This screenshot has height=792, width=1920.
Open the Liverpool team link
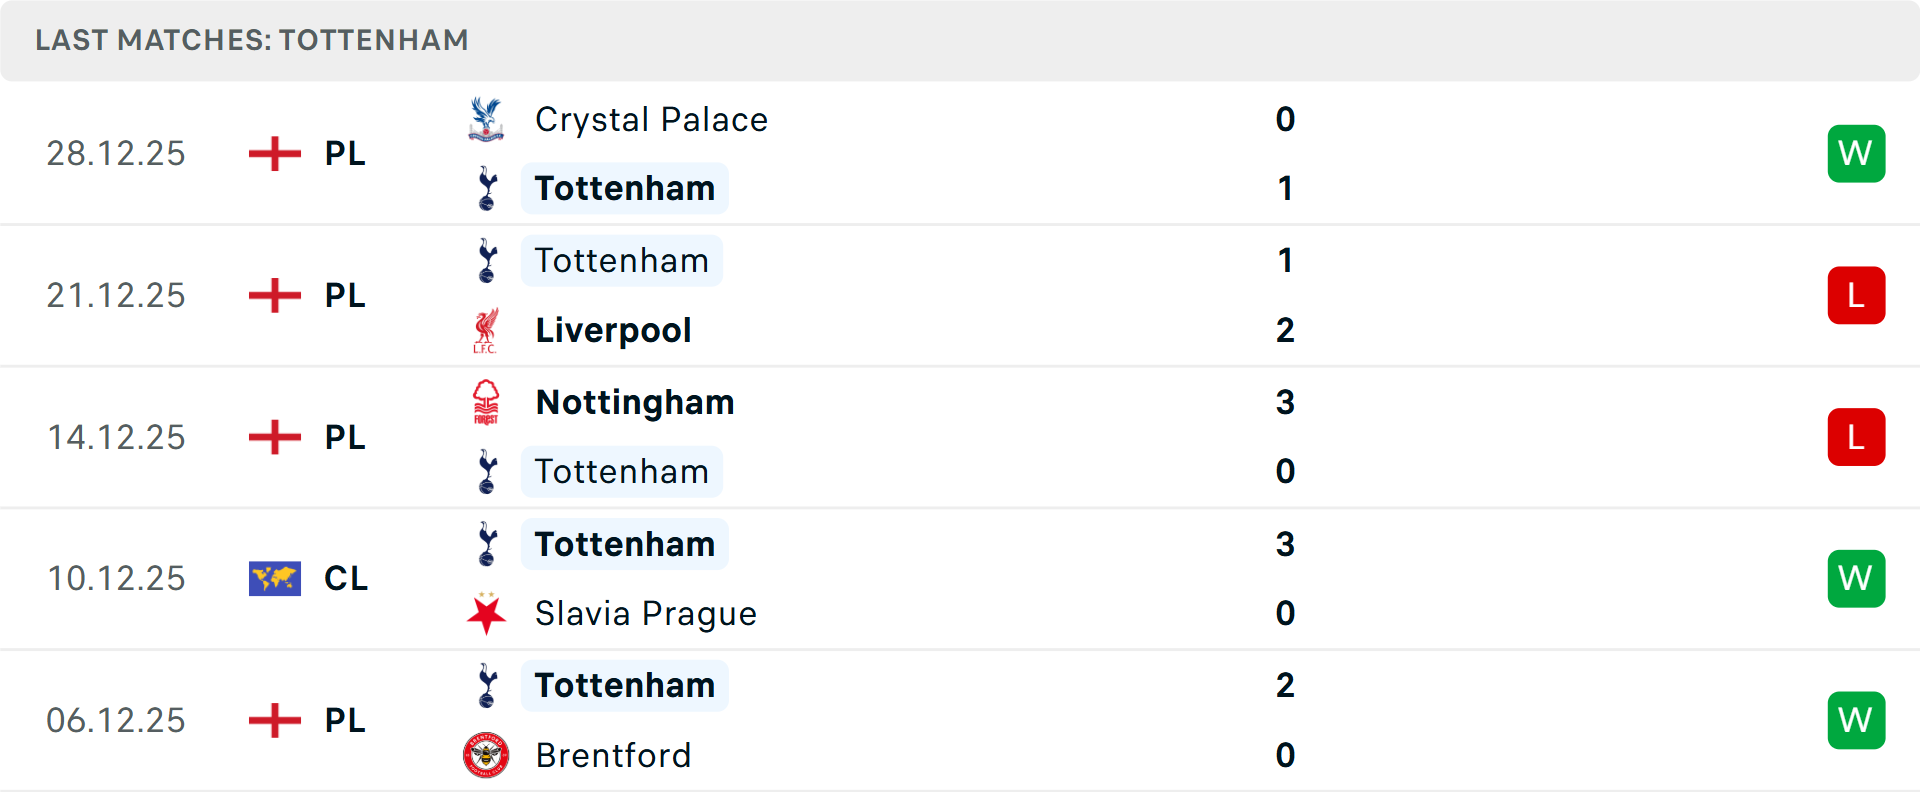[613, 330]
